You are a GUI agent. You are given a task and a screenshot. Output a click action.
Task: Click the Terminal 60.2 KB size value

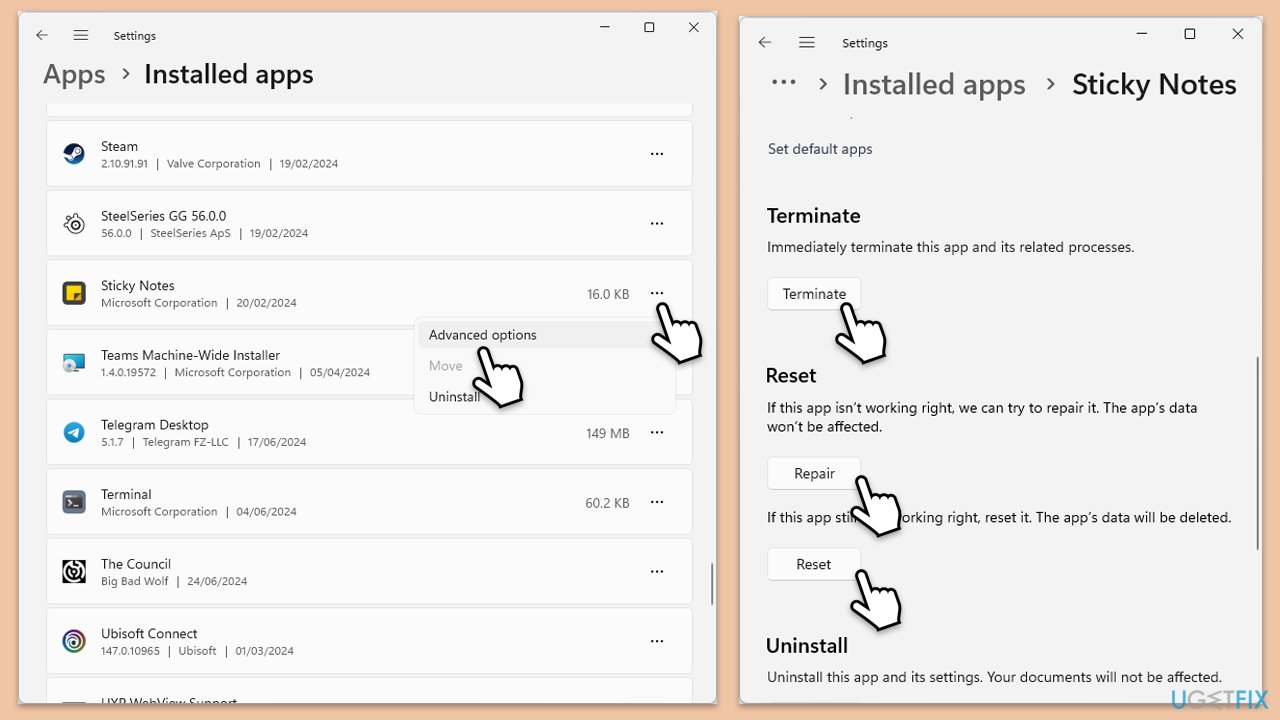(x=608, y=503)
